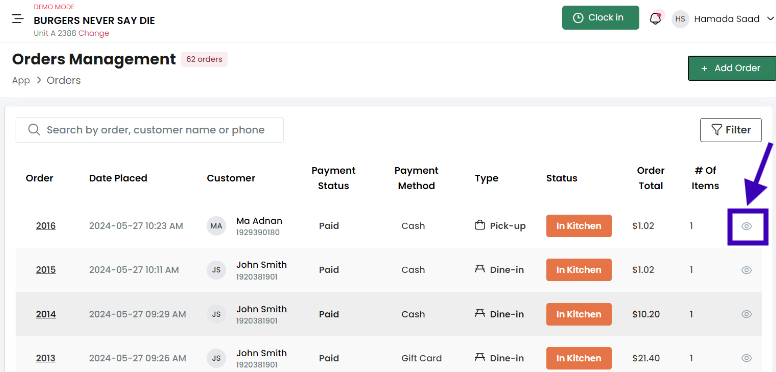View order 2014 via eye icon
The height and width of the screenshot is (372, 776).
[x=747, y=314]
